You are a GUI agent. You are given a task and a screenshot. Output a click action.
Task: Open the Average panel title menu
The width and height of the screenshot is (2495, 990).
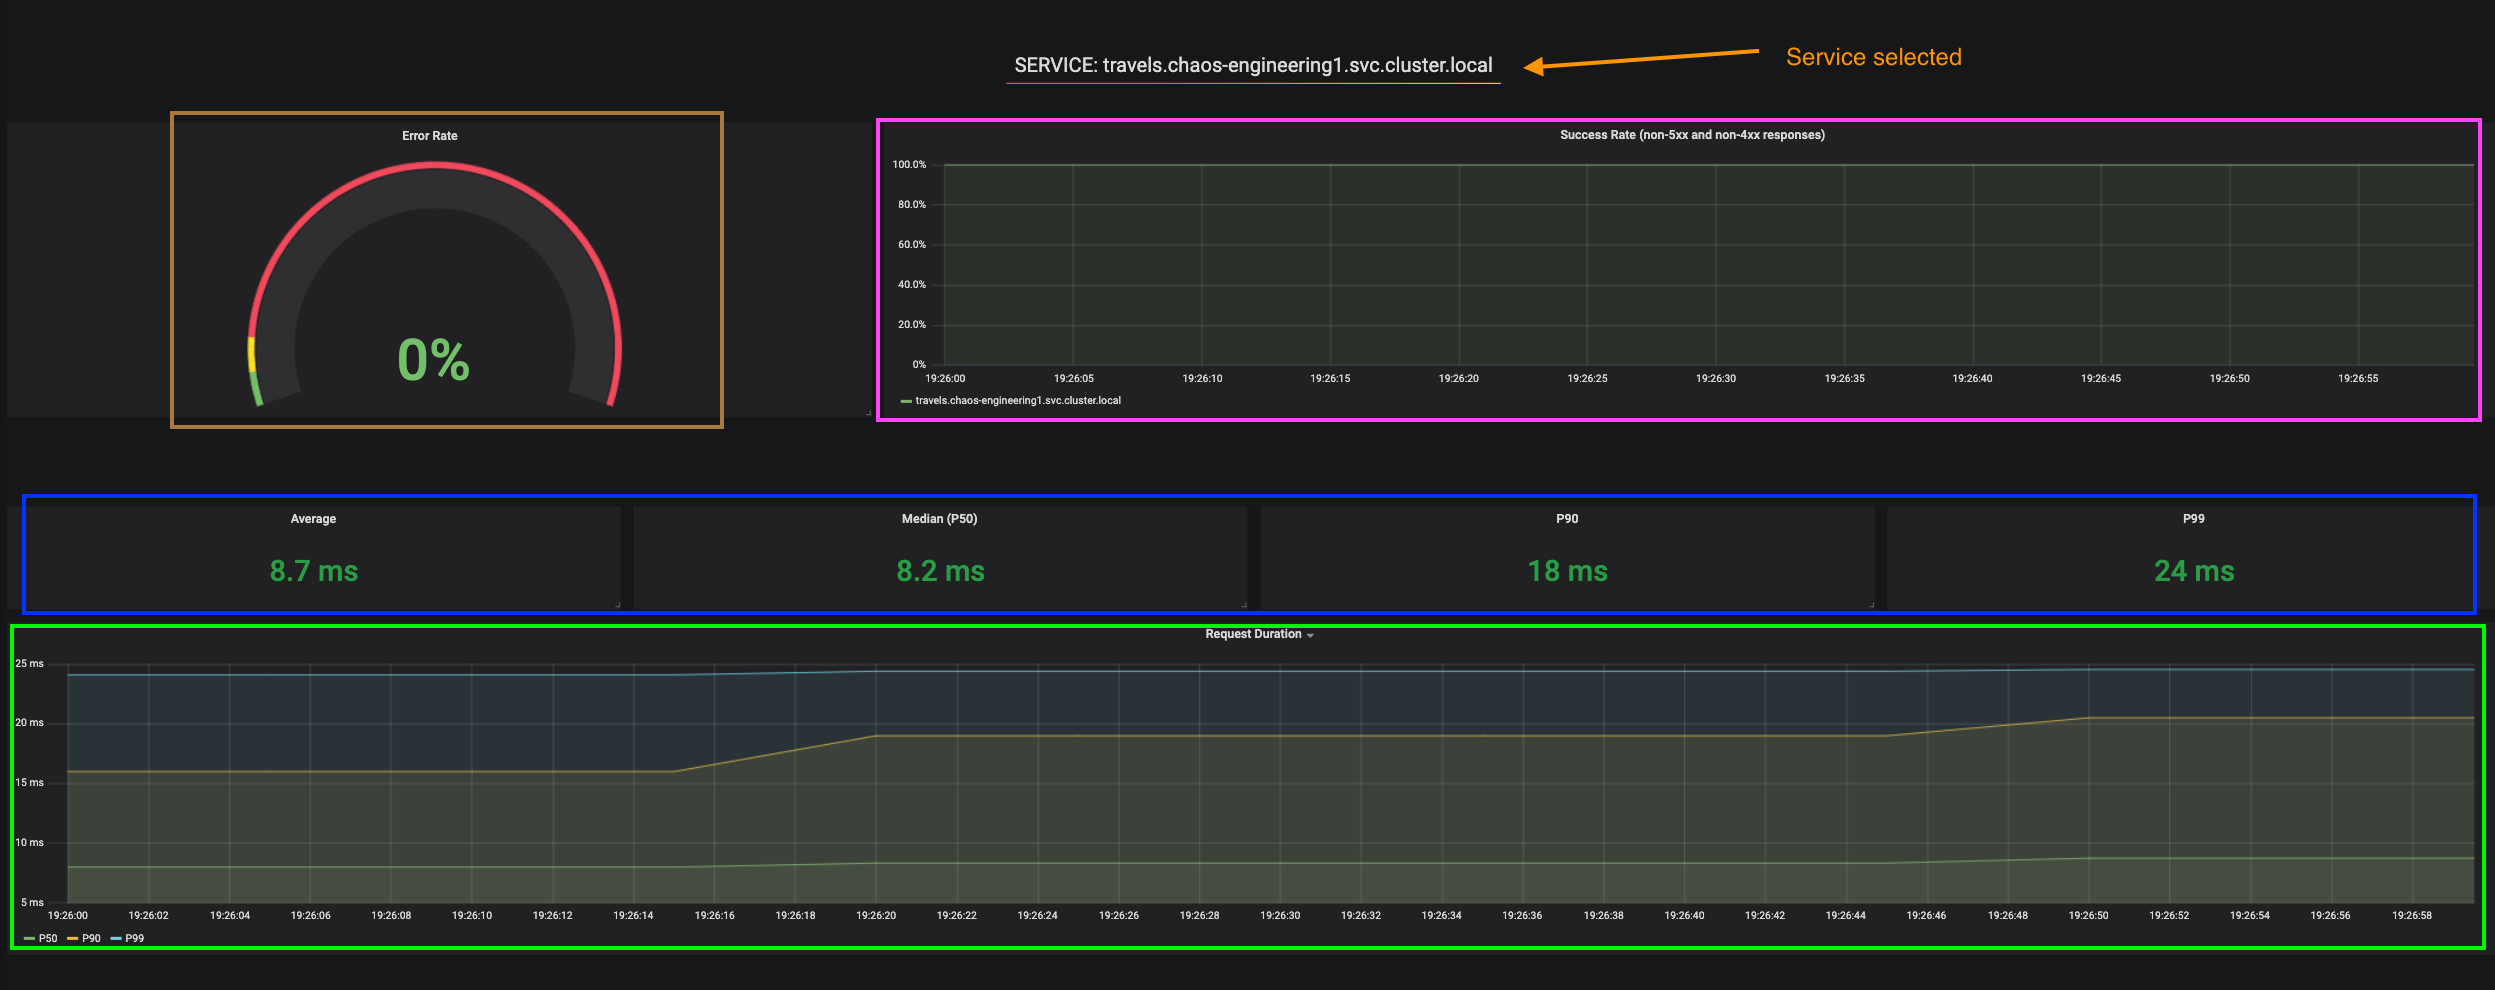click(313, 519)
